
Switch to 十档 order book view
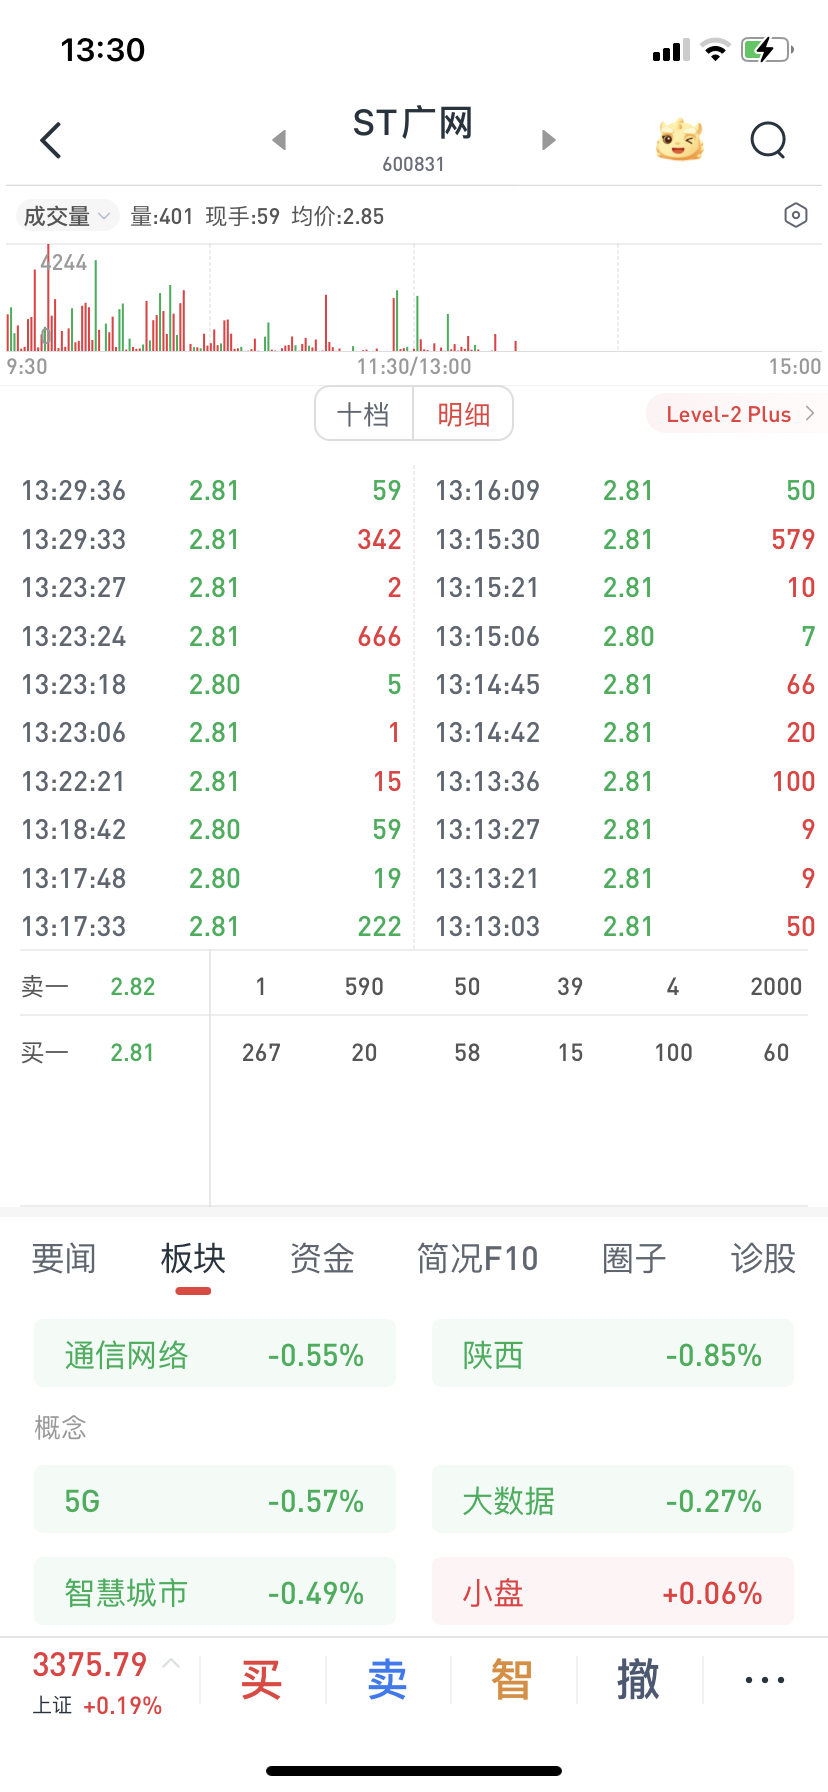point(364,414)
